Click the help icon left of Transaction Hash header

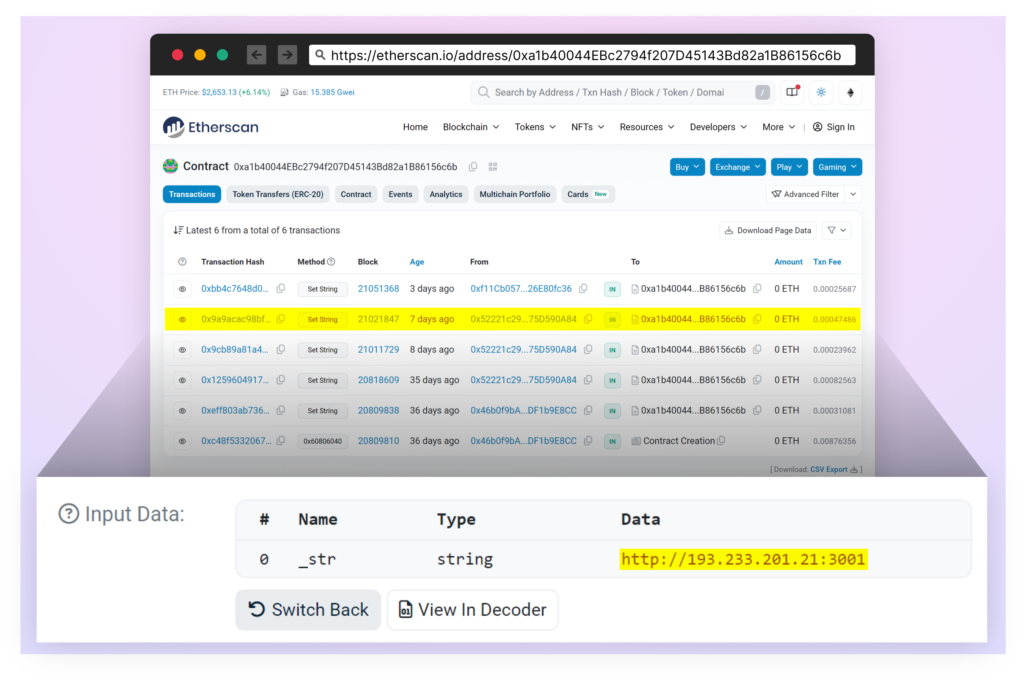click(182, 261)
